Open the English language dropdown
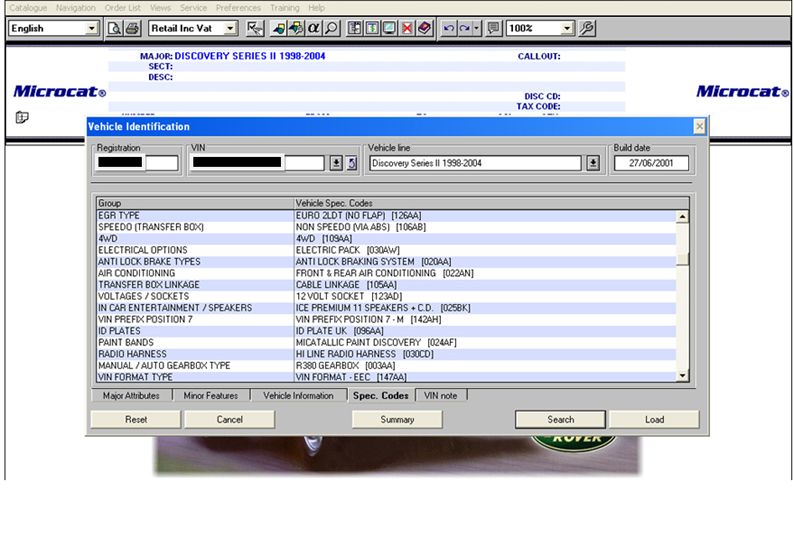 pyautogui.click(x=91, y=28)
